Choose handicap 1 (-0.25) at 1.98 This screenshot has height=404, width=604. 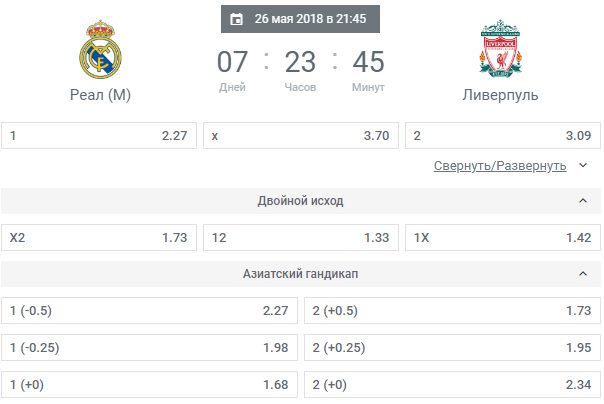click(x=149, y=347)
